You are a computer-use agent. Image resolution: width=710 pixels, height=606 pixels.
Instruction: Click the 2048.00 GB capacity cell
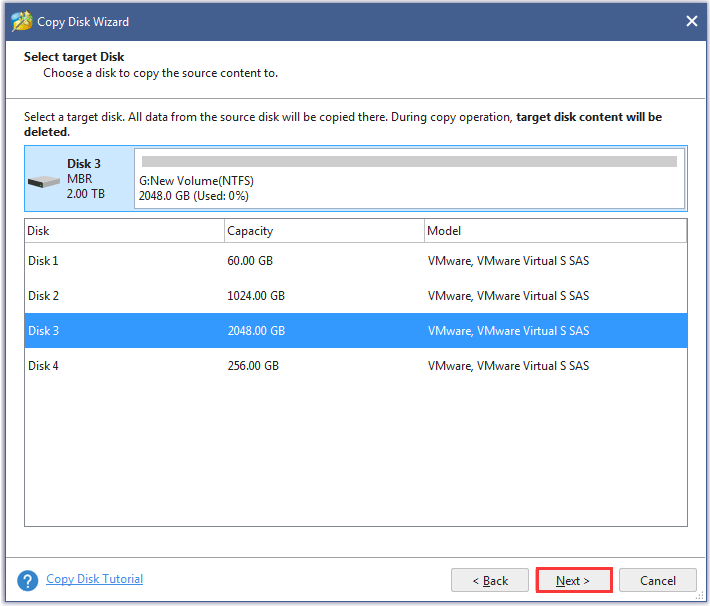tap(256, 331)
